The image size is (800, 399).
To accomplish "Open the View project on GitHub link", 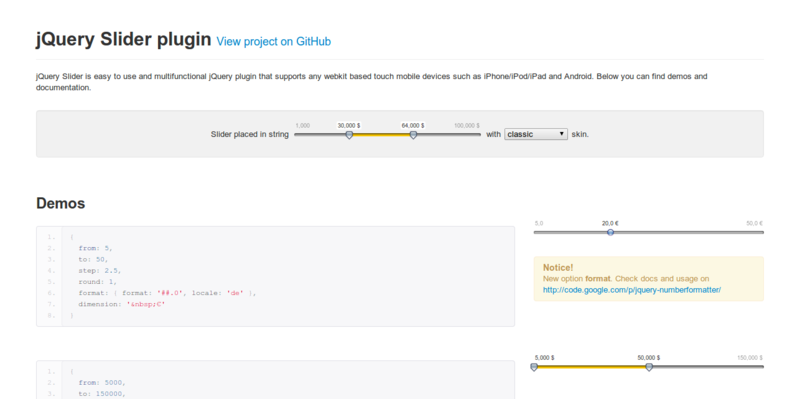I will (x=273, y=41).
